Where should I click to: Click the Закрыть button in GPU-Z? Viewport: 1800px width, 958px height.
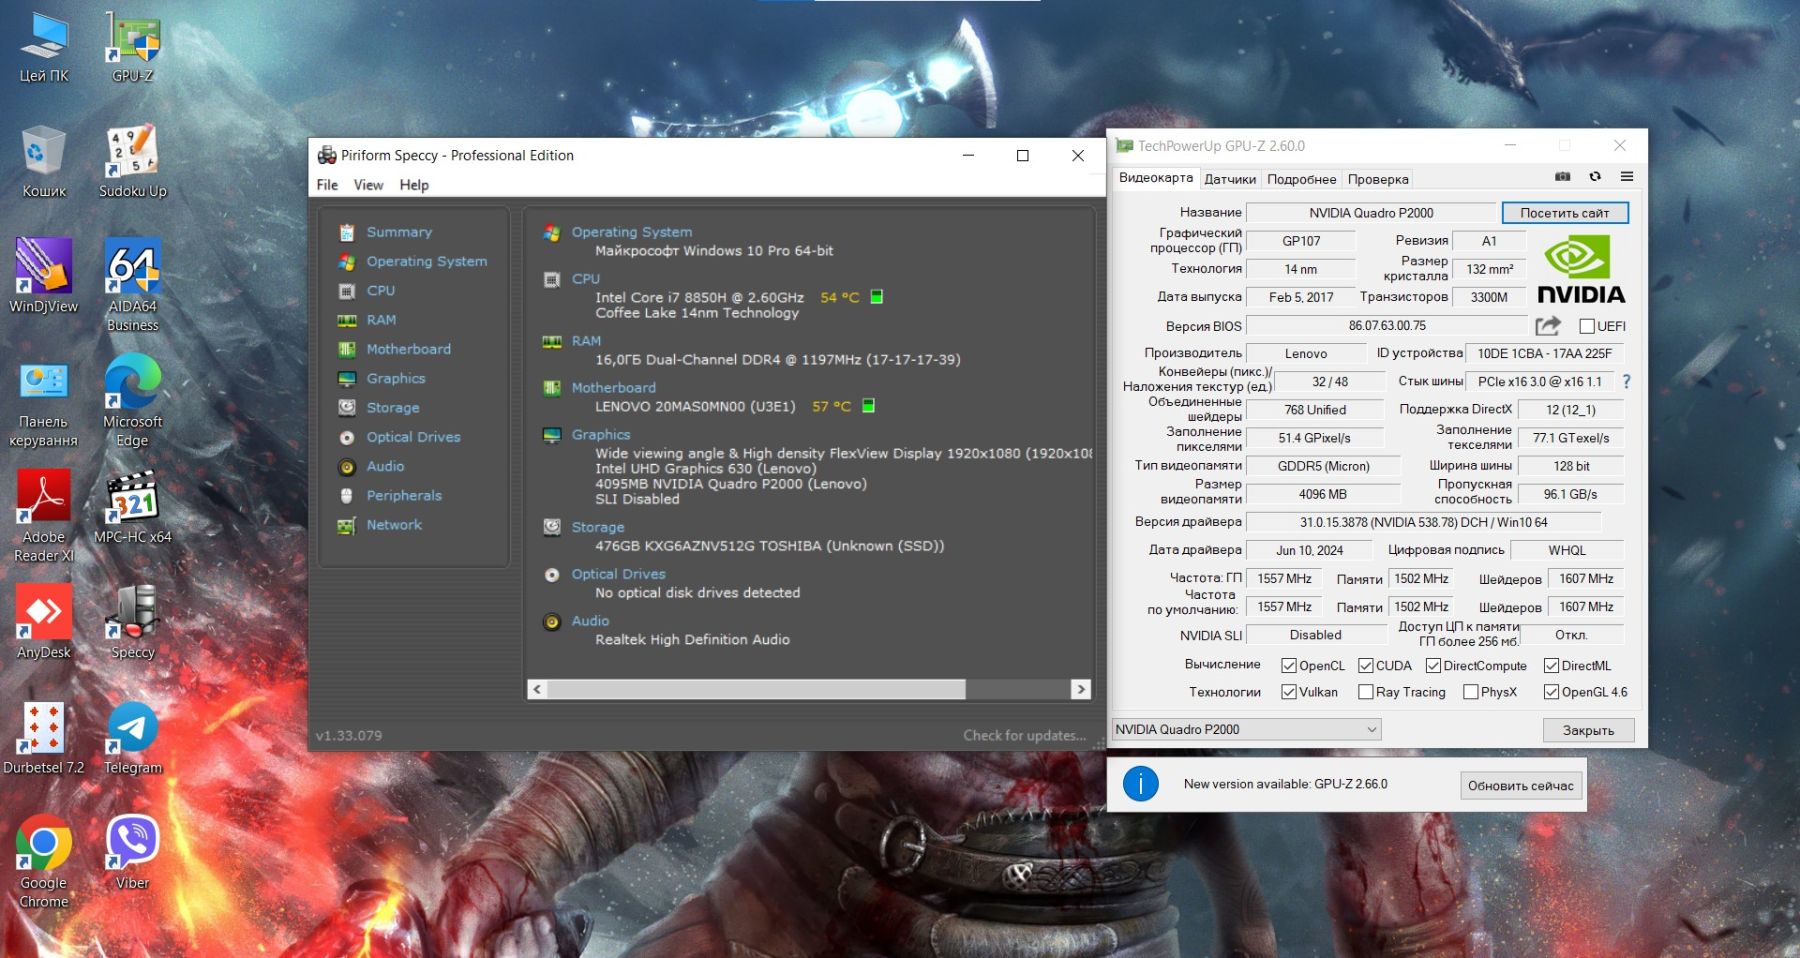[x=1588, y=730]
